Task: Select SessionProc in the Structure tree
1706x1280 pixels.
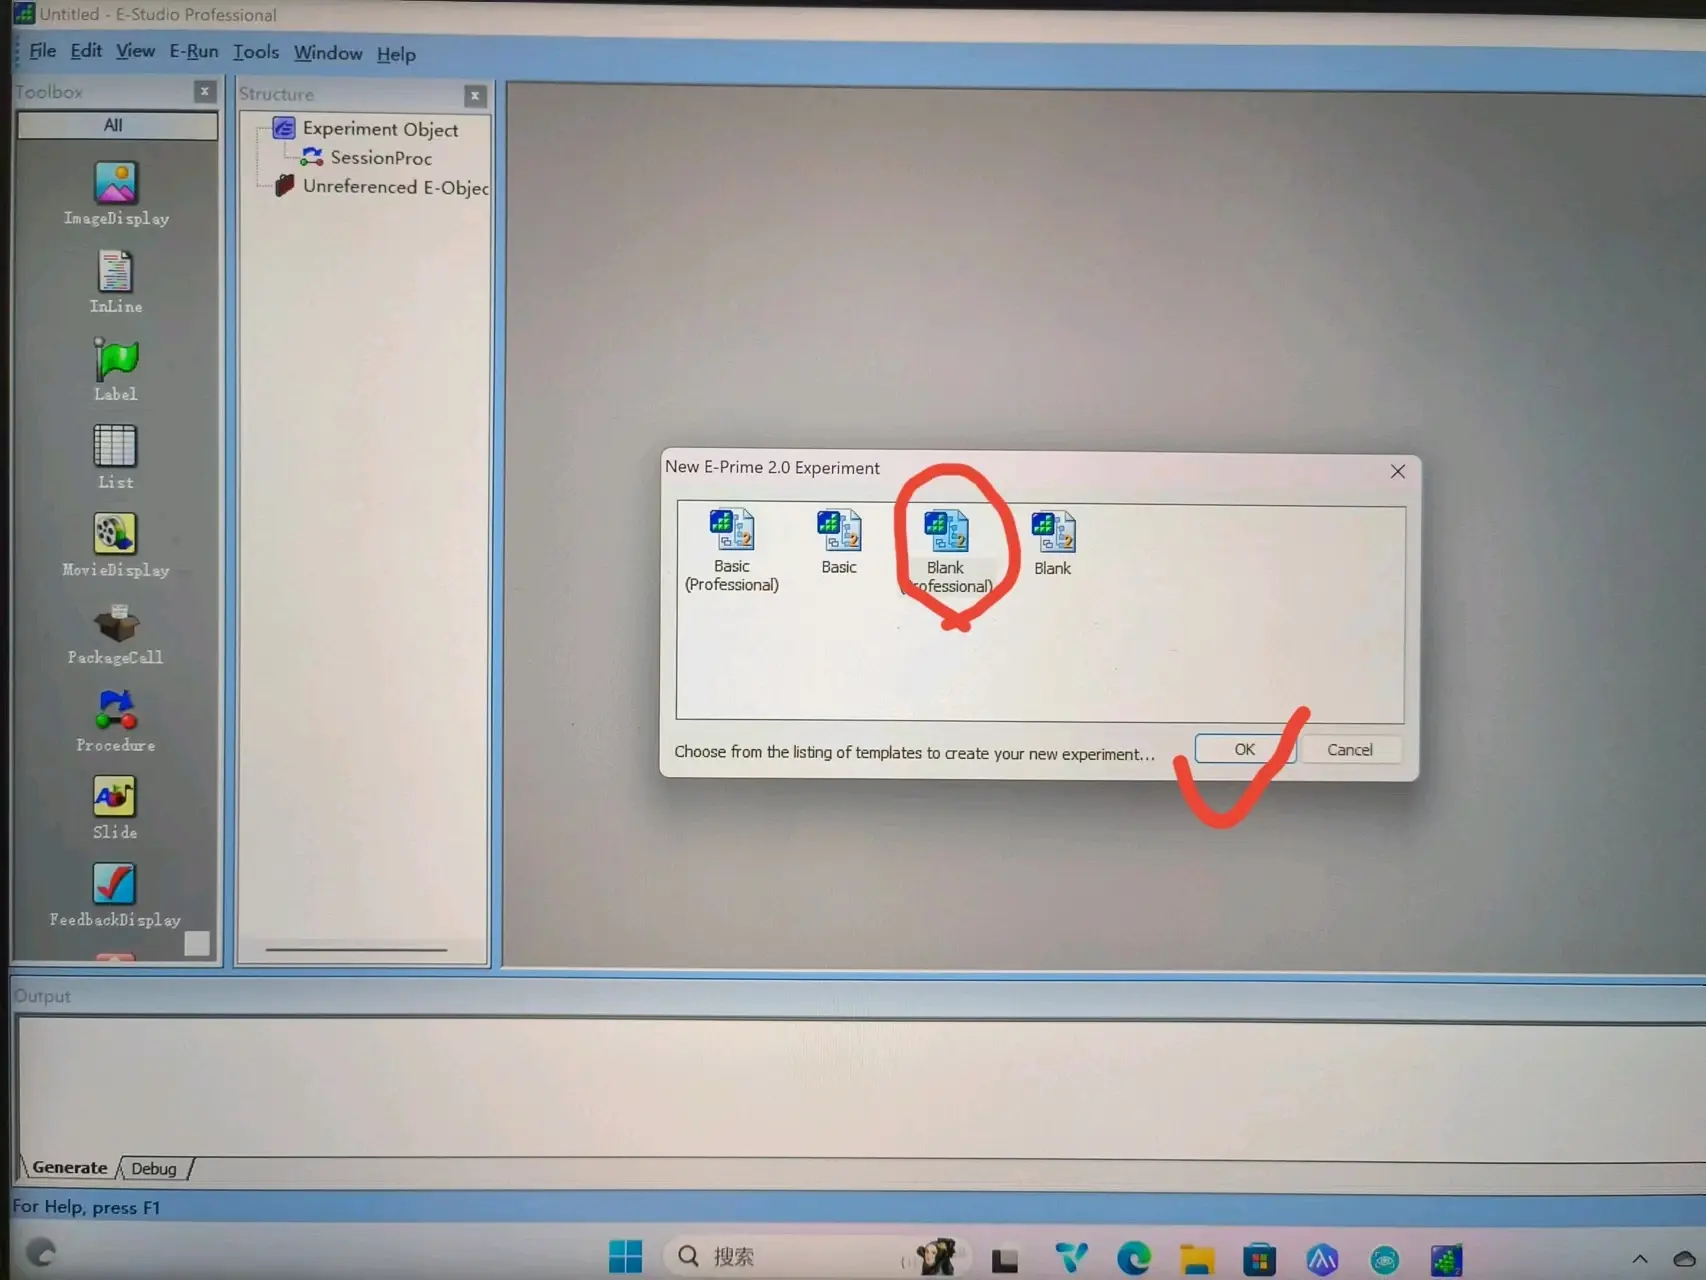Action: 366,157
